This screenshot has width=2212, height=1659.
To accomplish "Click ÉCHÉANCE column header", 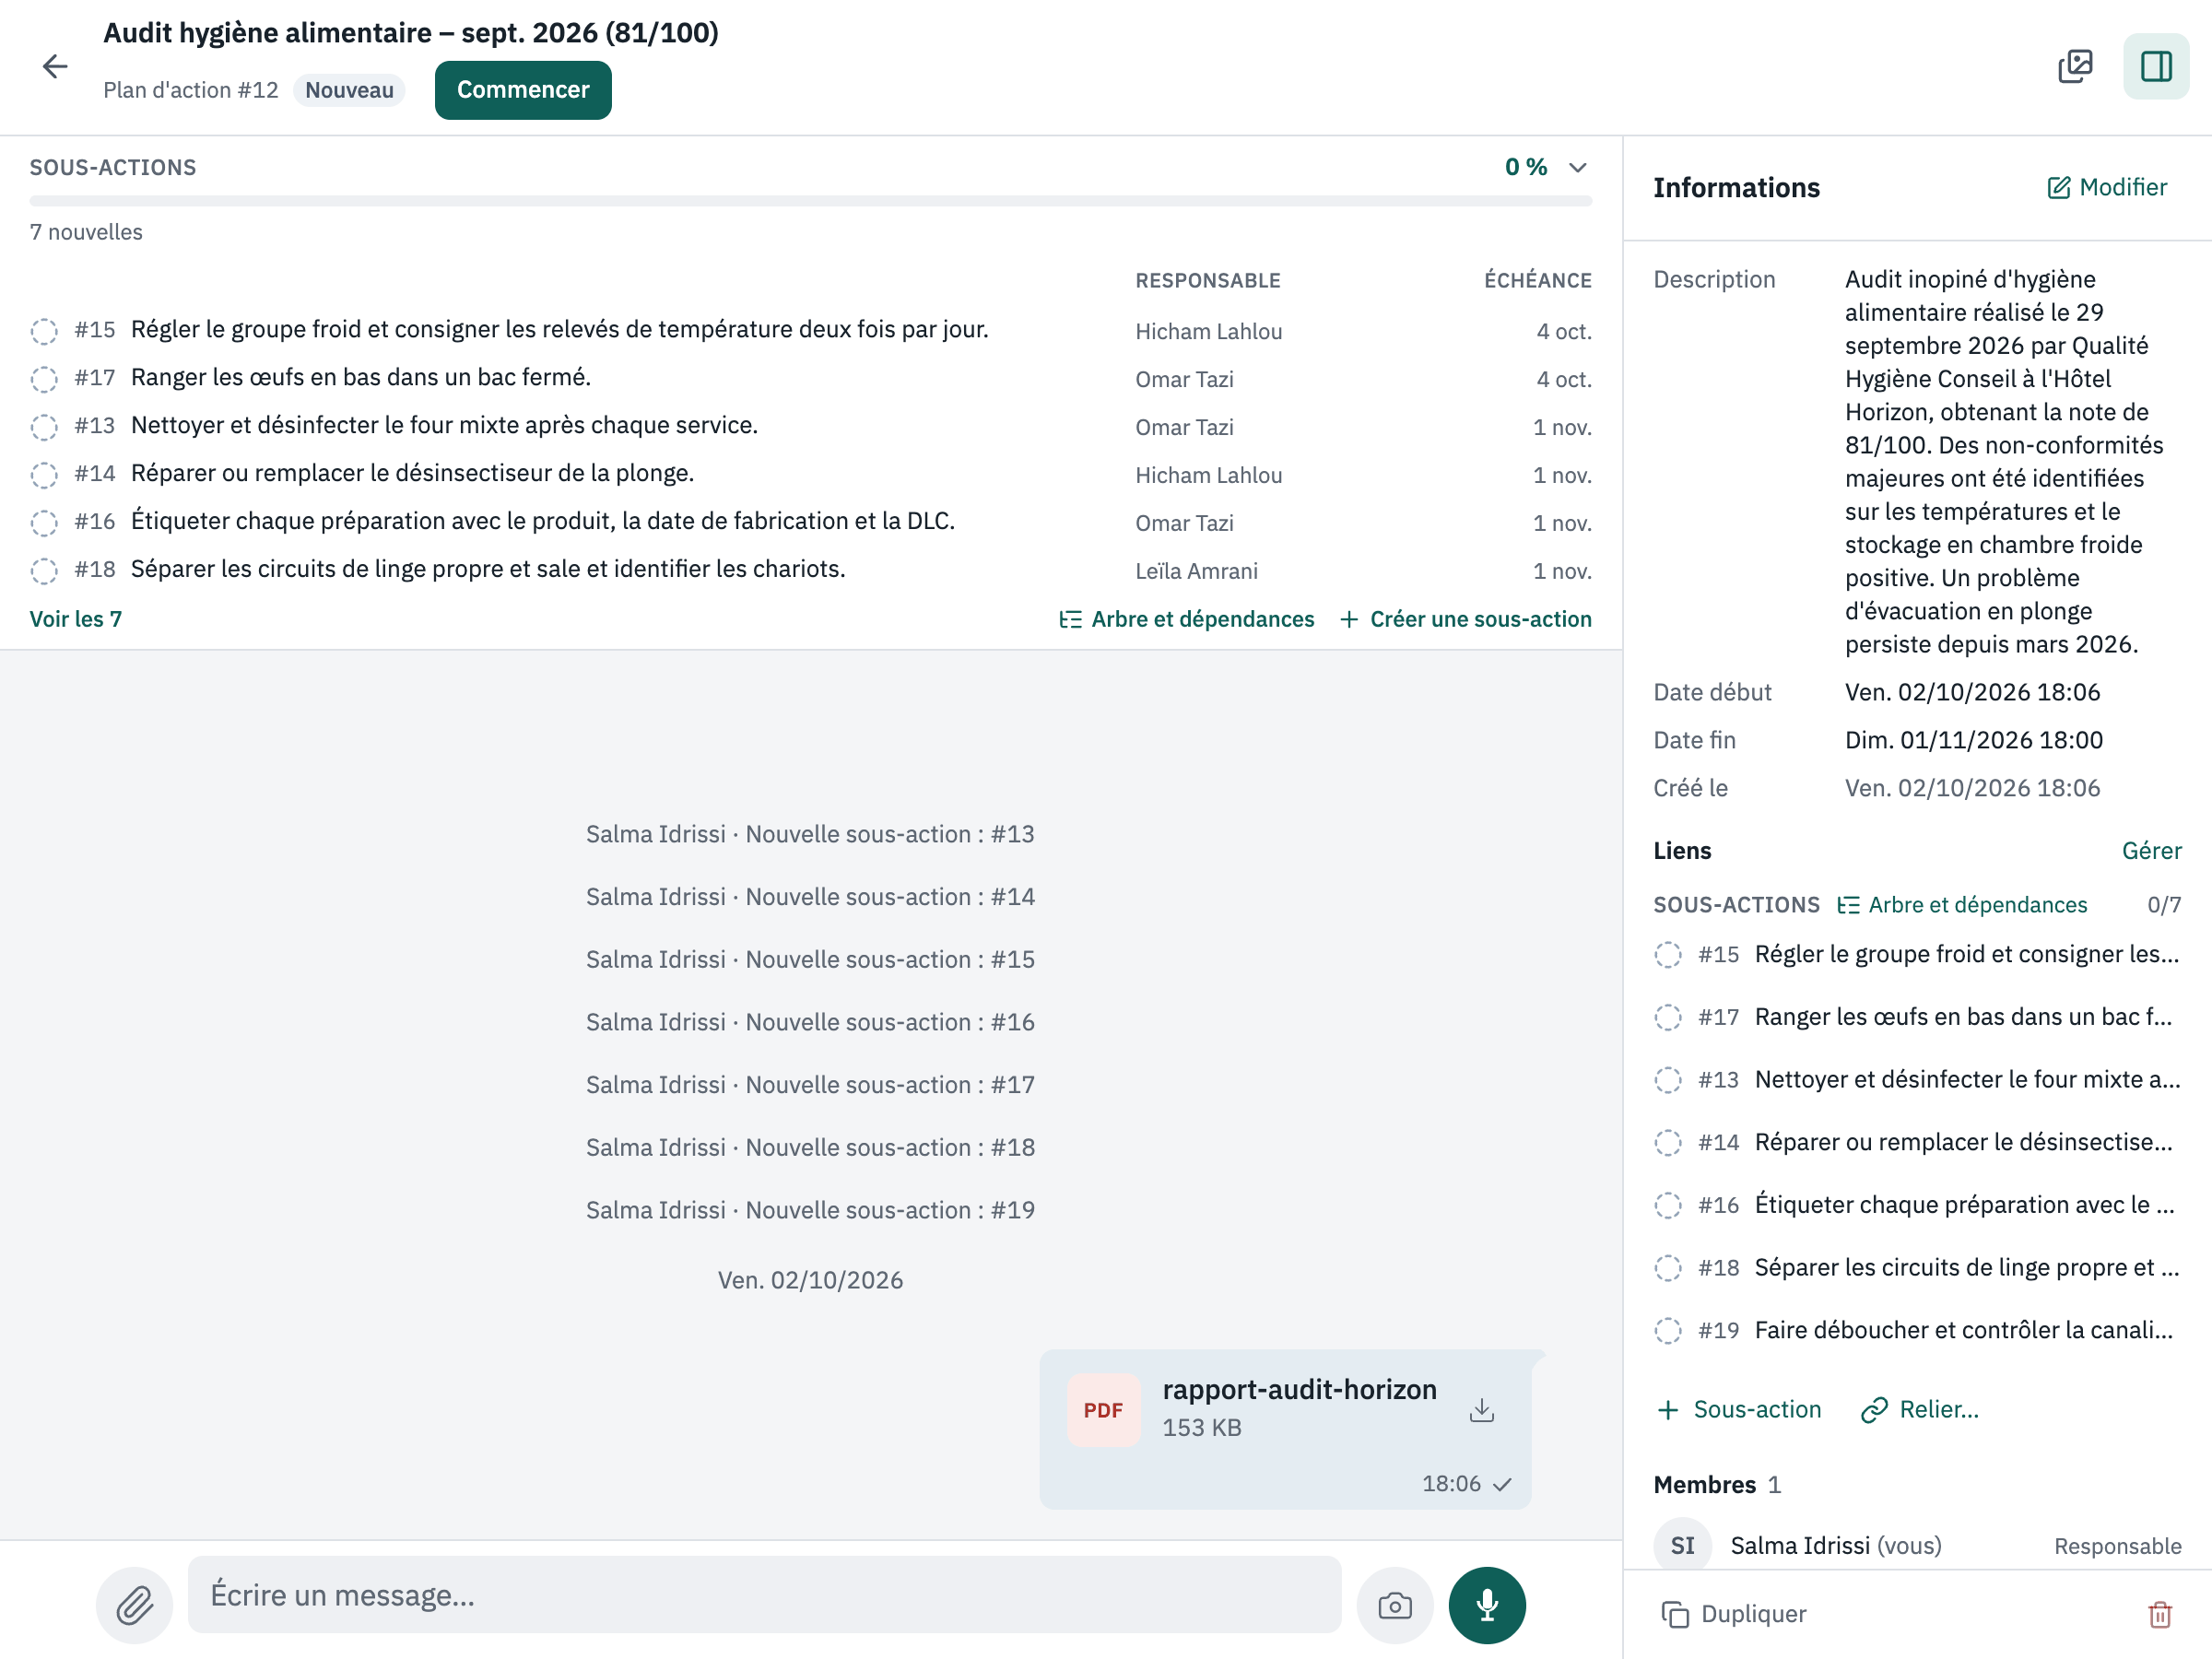I will click(1538, 280).
